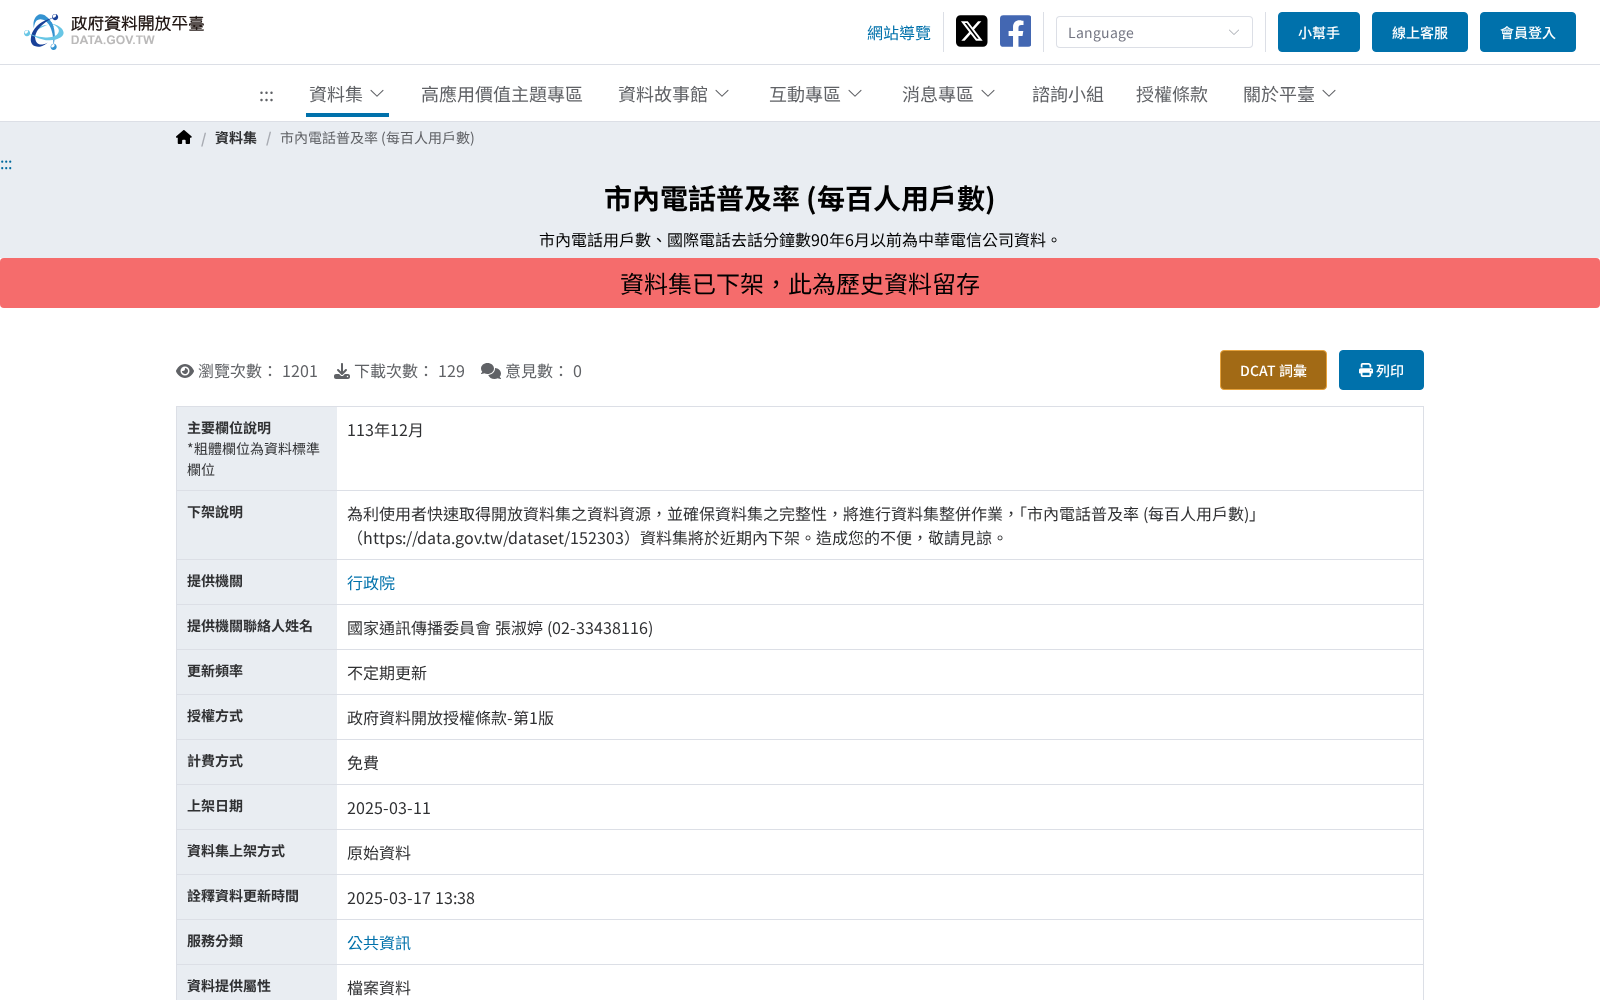Click the 上架日期 row label

point(215,806)
